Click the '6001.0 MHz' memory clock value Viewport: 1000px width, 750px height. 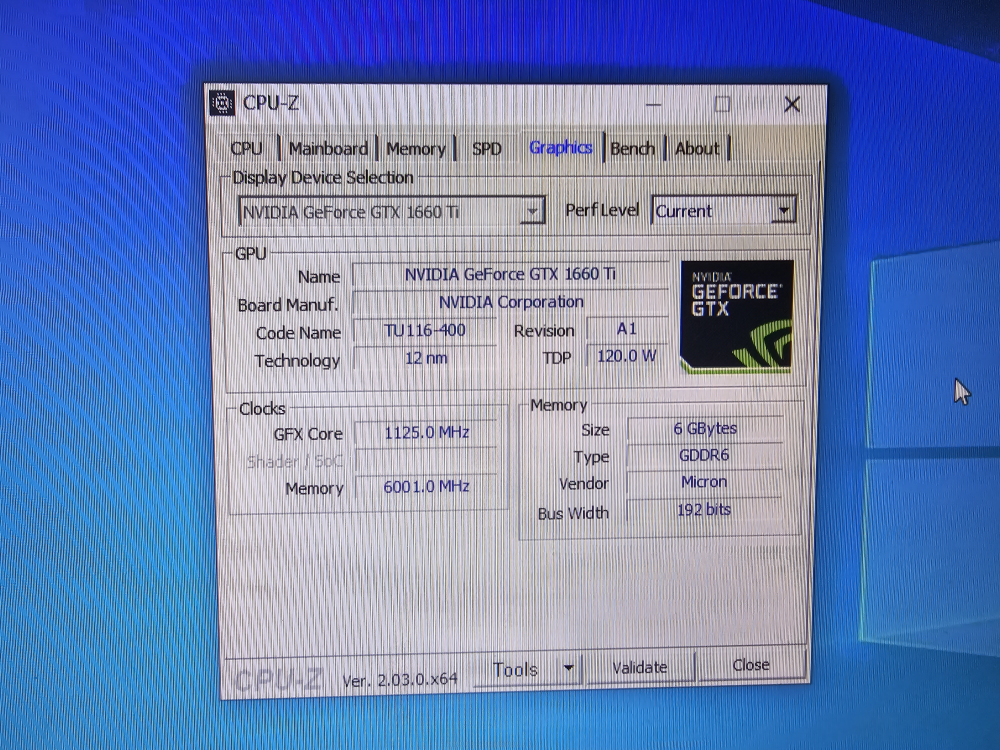426,487
